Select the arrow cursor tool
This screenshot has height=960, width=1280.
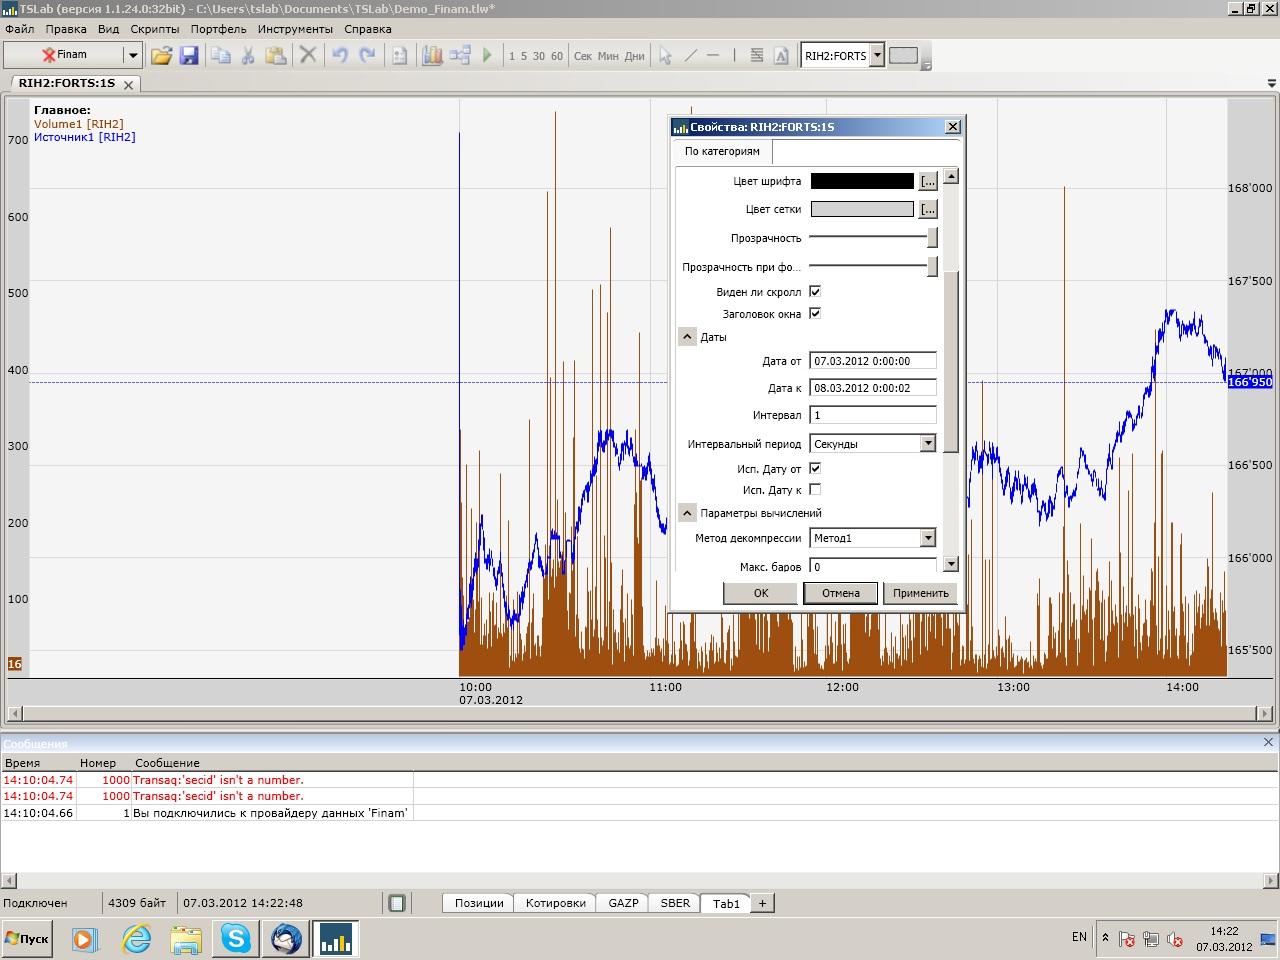[x=665, y=56]
